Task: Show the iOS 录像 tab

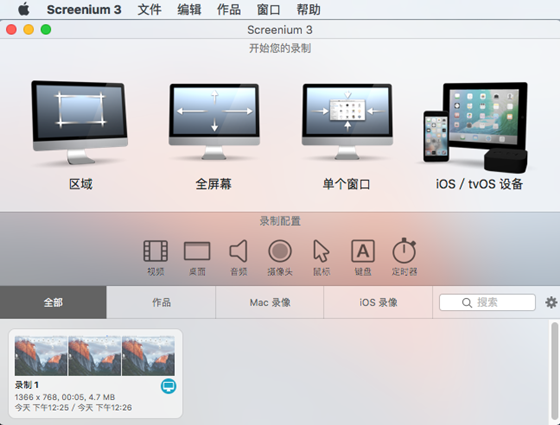Action: click(378, 302)
